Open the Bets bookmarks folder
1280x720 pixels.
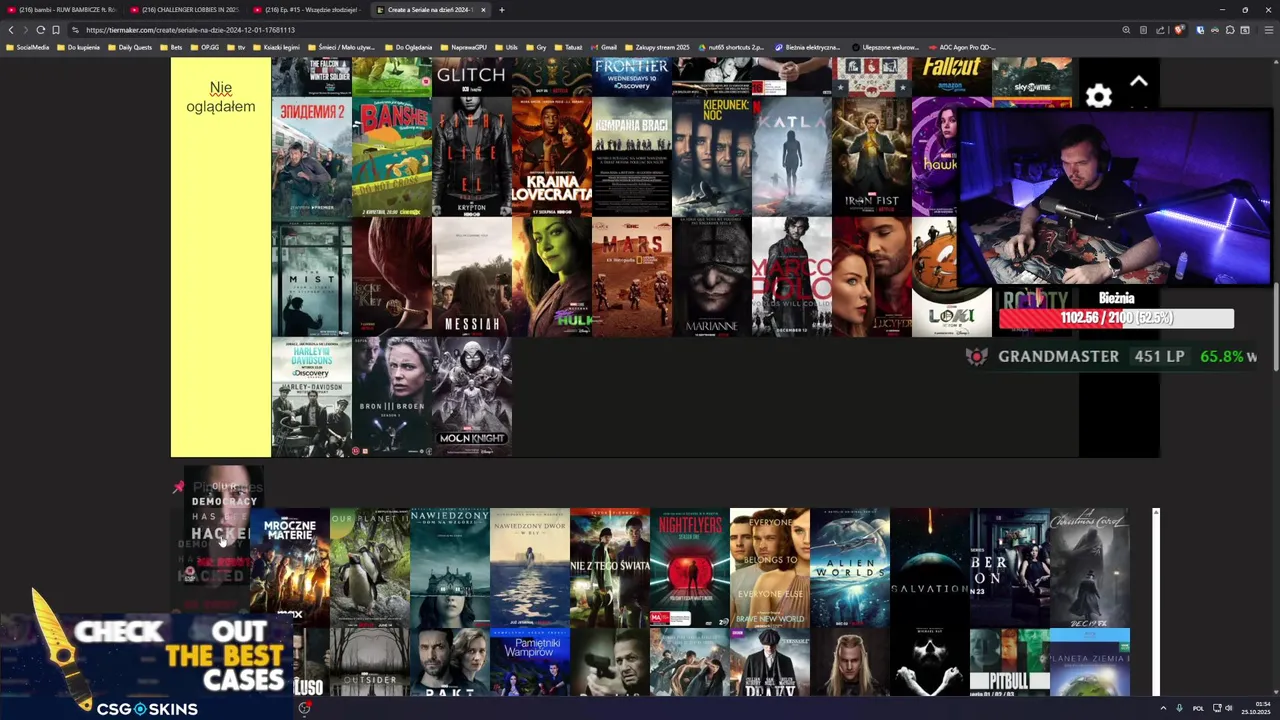(x=171, y=47)
